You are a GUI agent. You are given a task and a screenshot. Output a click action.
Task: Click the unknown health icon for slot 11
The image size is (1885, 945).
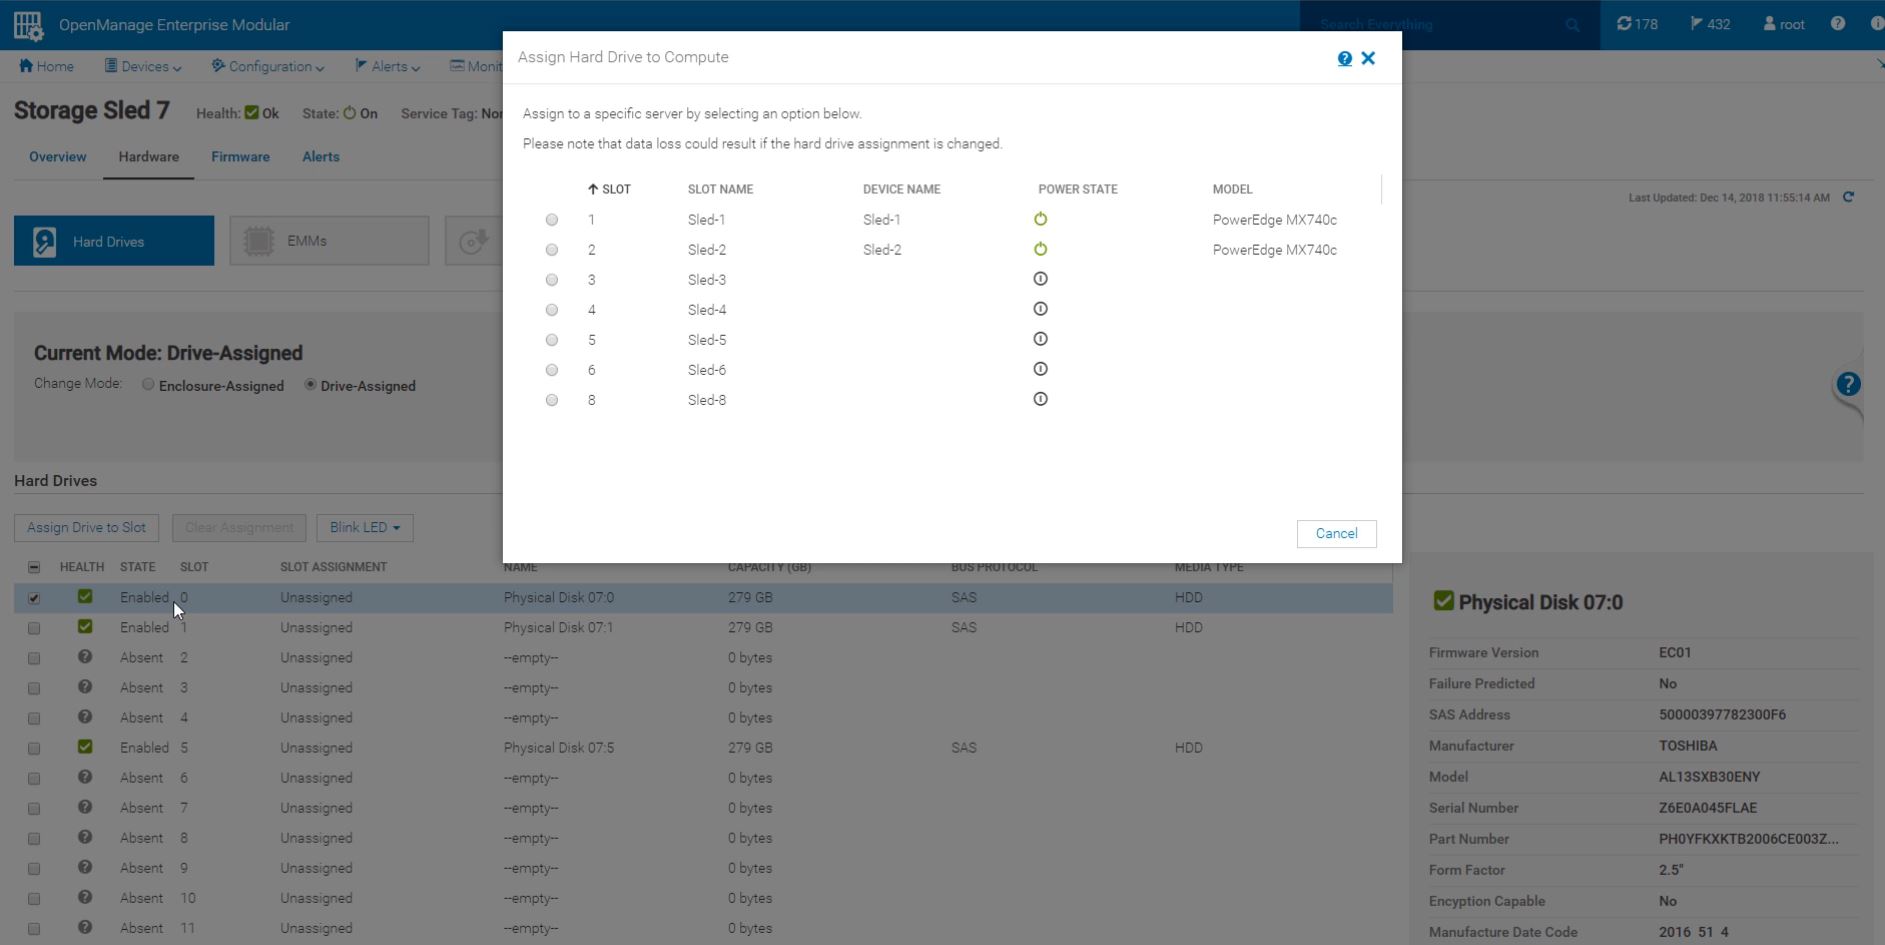pos(85,927)
